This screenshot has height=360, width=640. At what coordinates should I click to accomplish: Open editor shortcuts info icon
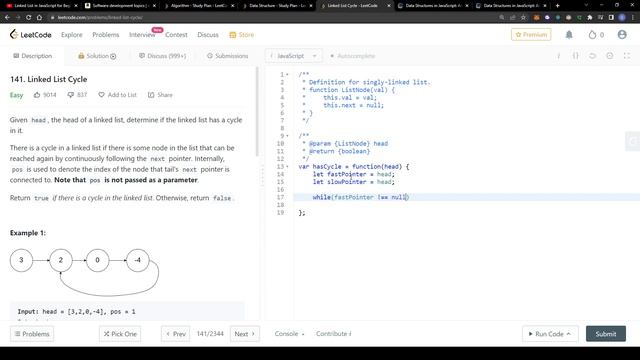[x=558, y=56]
